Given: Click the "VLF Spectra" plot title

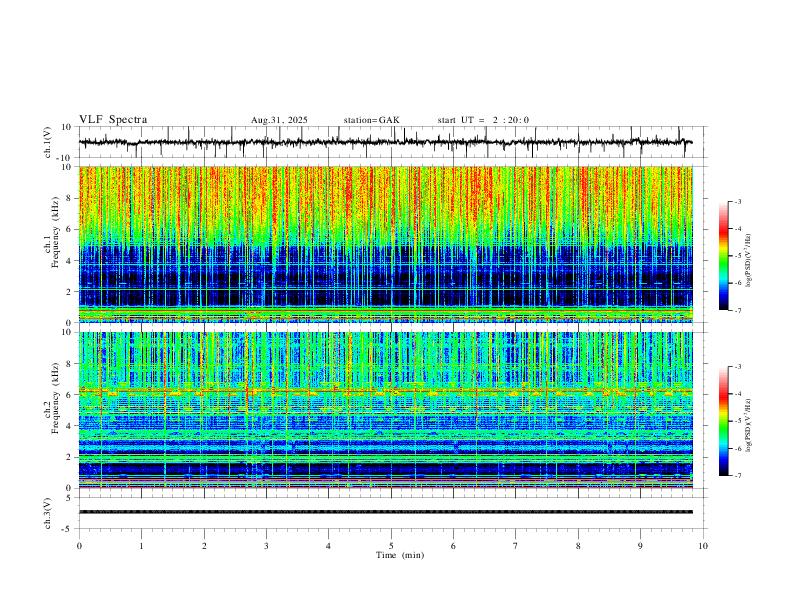Looking at the screenshot, I should point(113,120).
